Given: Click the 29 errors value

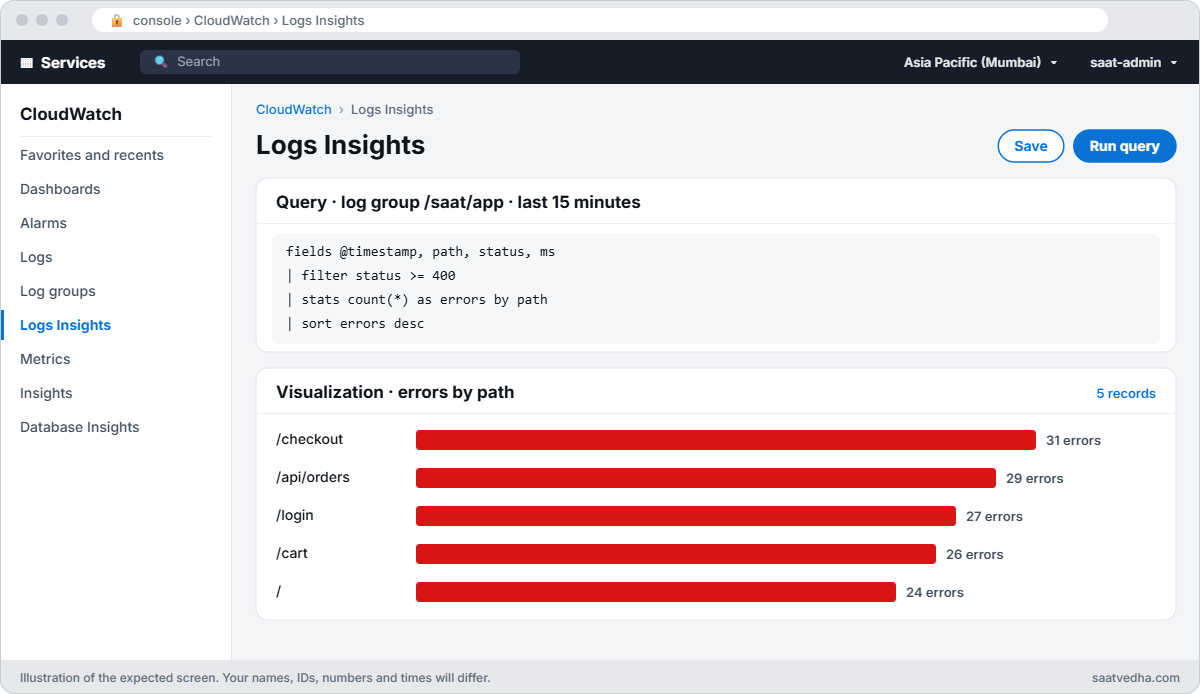Looking at the screenshot, I should [1034, 478].
